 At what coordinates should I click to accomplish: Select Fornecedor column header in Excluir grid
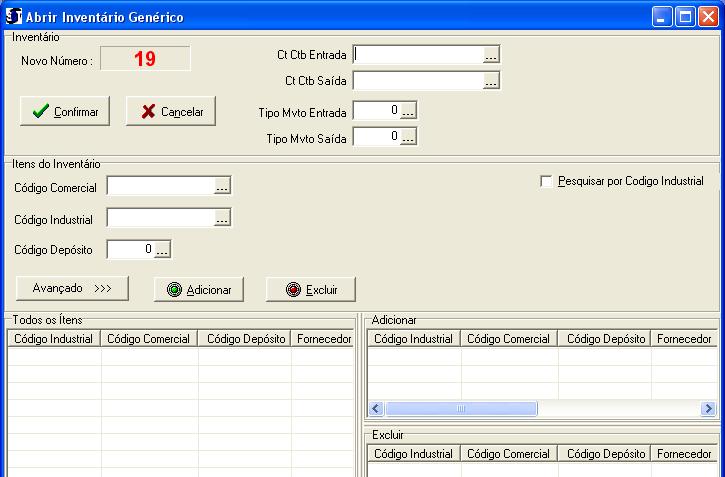(x=684, y=454)
